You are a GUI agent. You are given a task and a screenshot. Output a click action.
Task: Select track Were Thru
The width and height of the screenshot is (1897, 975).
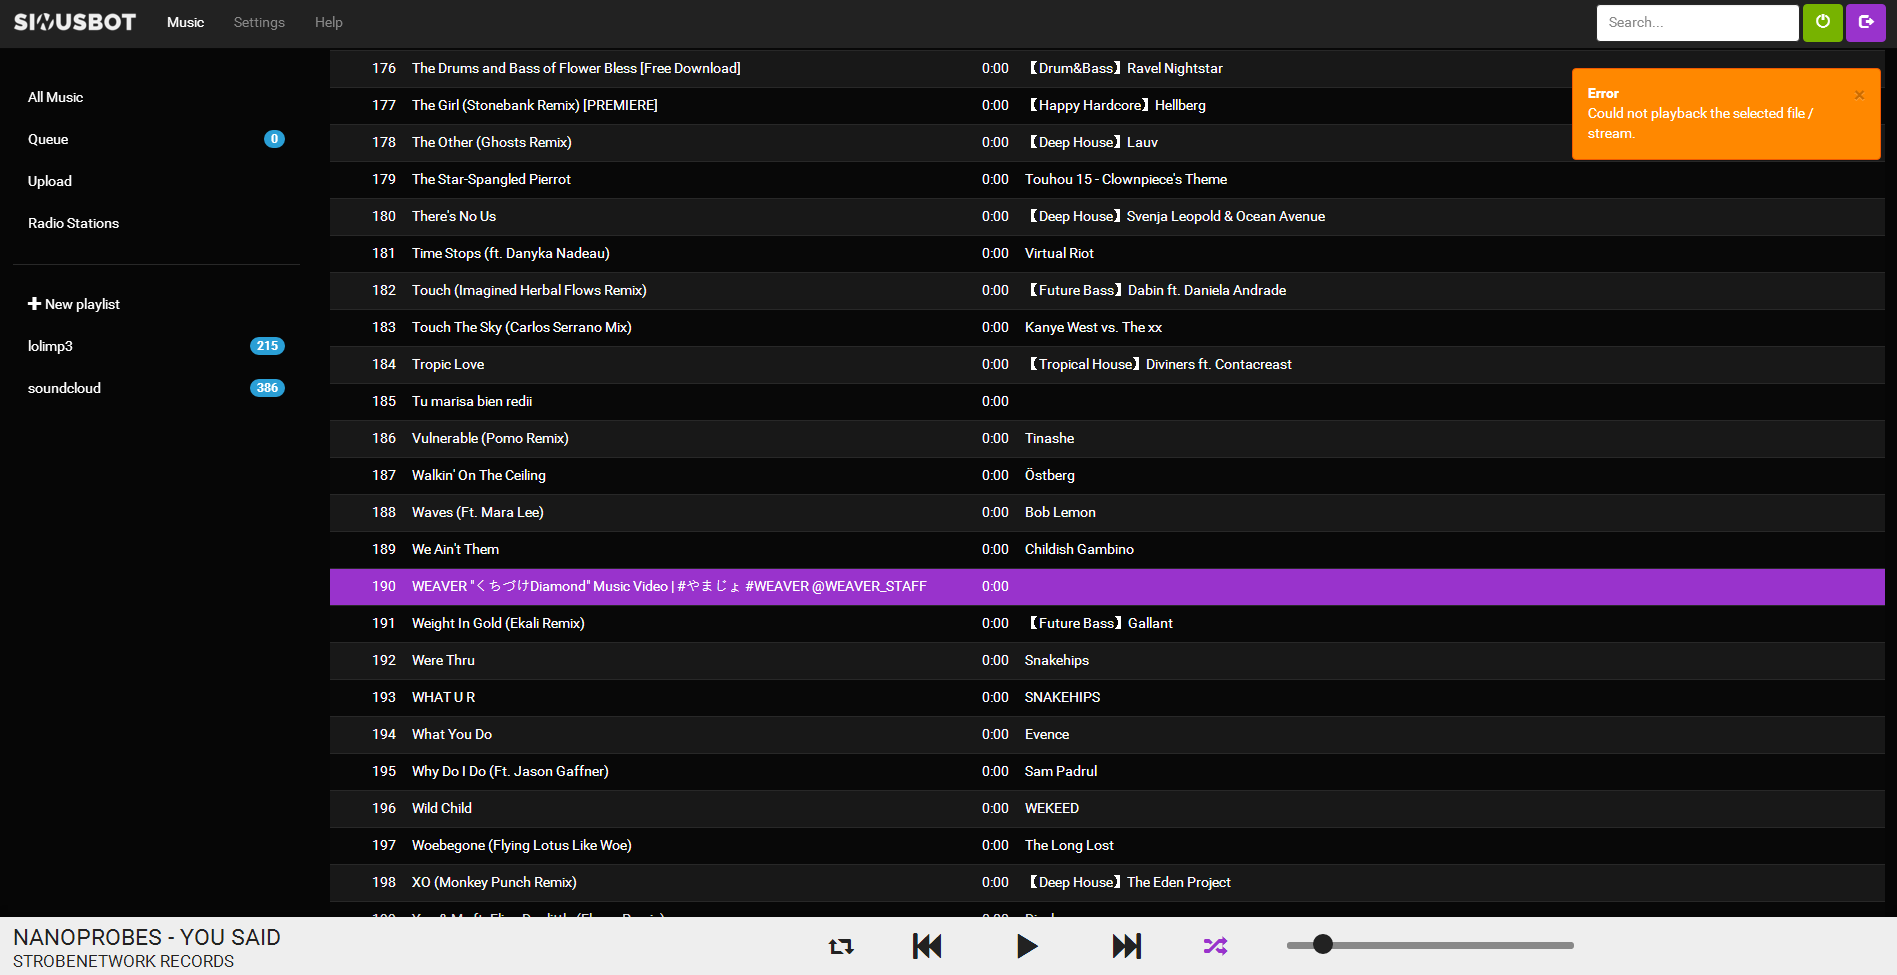click(1107, 660)
